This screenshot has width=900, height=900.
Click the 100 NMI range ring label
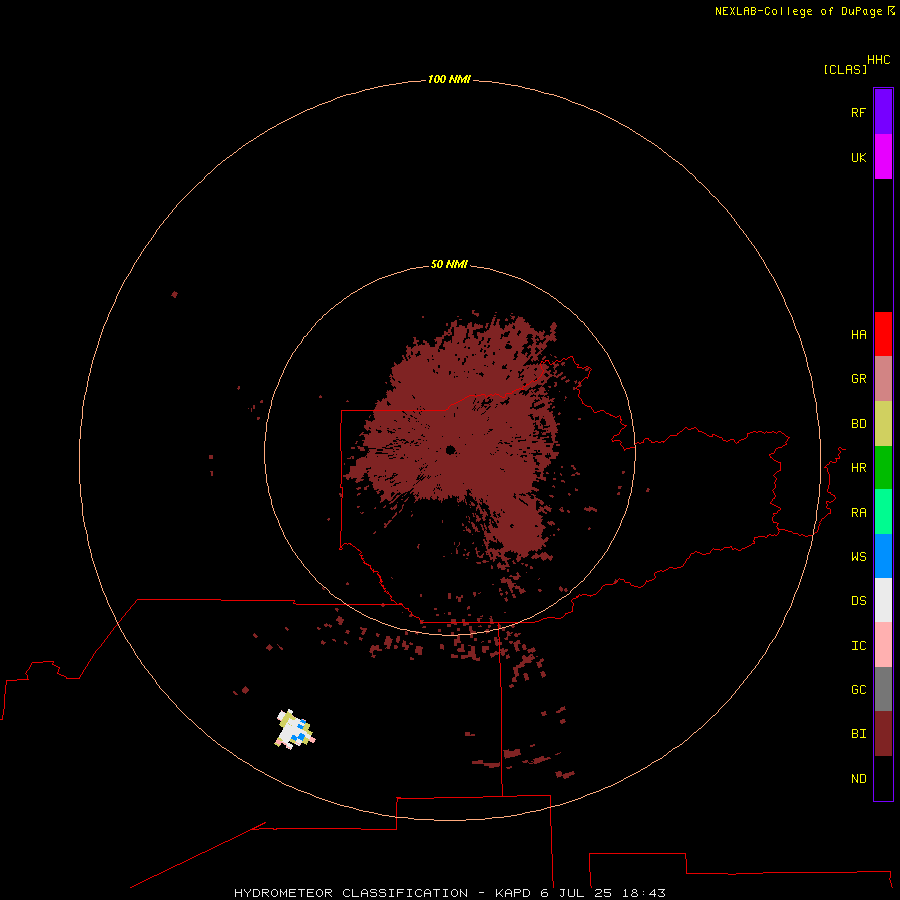click(x=449, y=79)
